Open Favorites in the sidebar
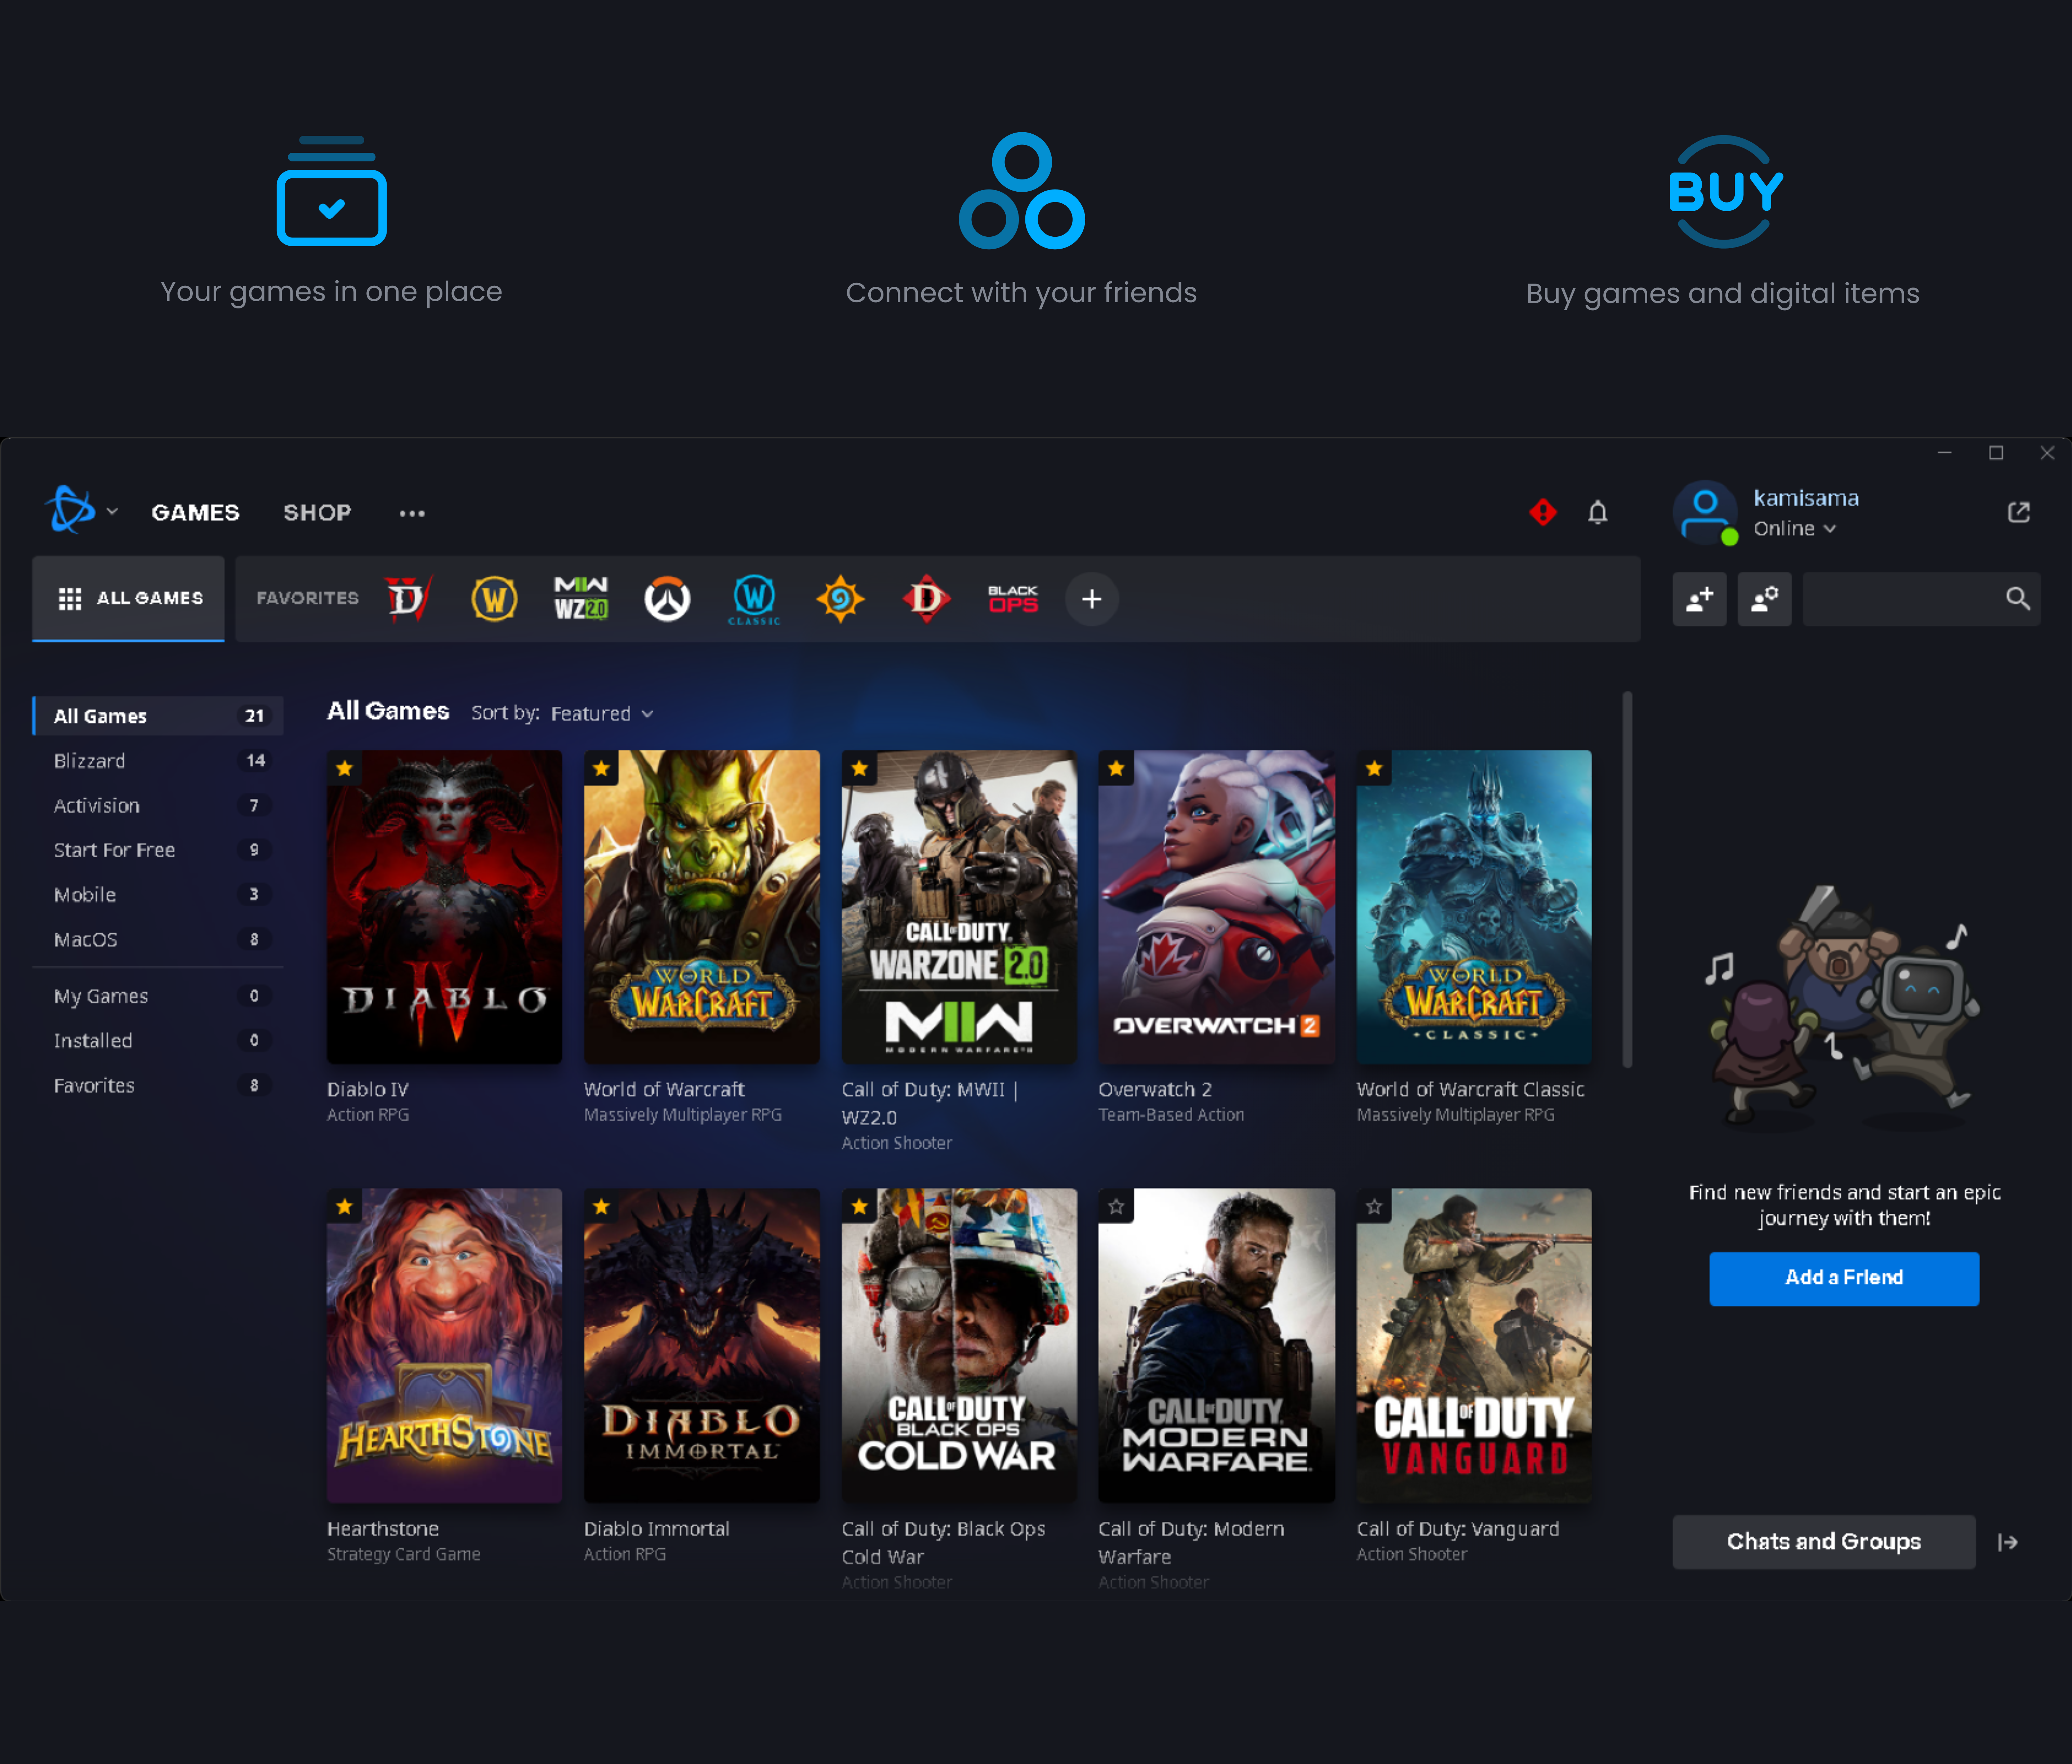The height and width of the screenshot is (1764, 2072). click(158, 1085)
